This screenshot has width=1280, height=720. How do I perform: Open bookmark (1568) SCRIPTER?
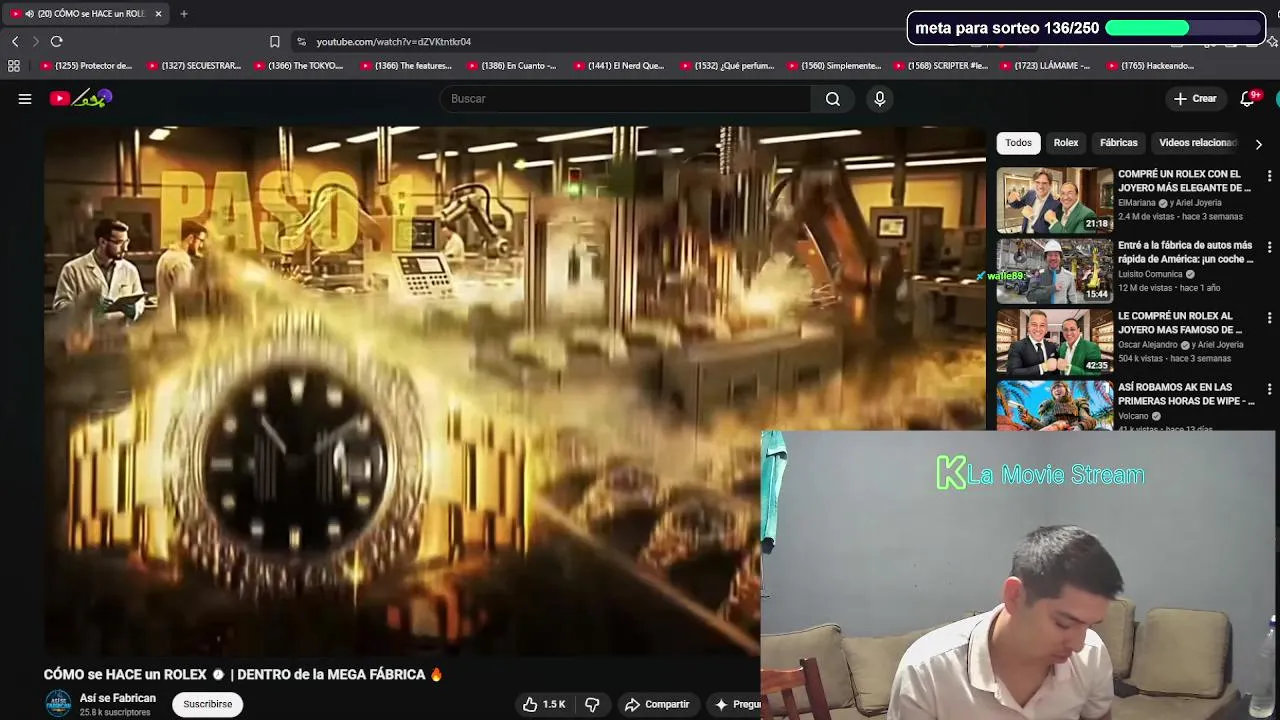tap(941, 66)
